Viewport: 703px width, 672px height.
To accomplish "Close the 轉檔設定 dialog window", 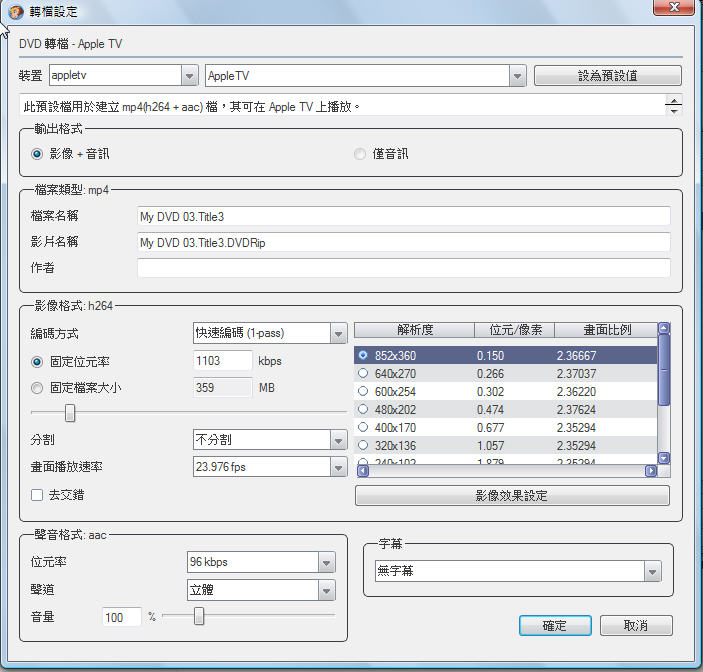I will coord(675,10).
